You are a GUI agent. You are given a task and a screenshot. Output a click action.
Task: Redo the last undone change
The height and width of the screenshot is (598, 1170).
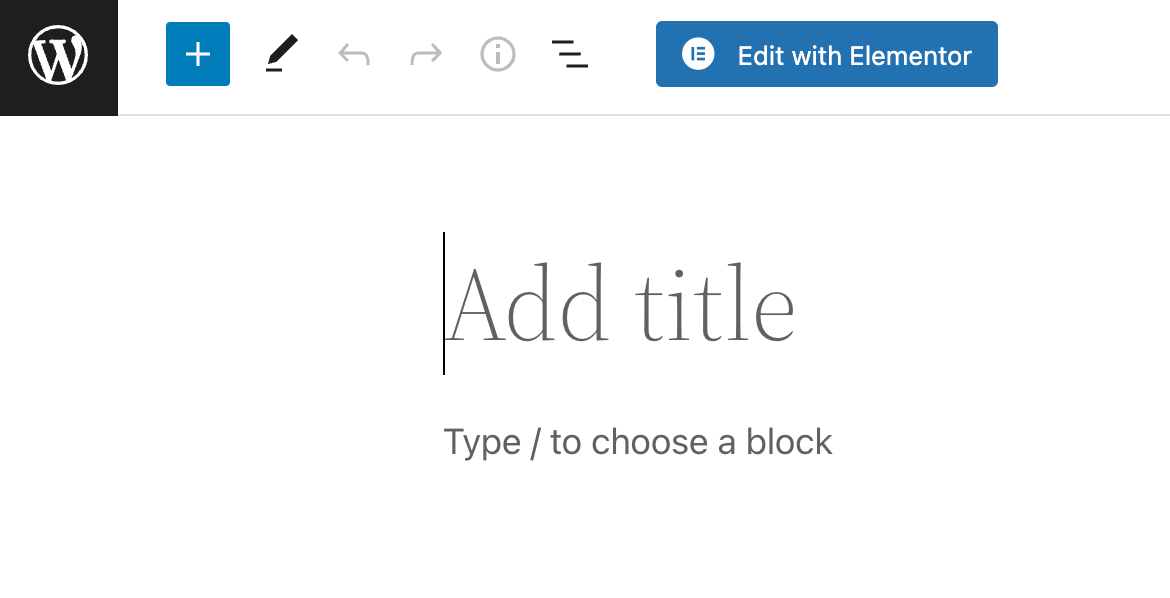tap(426, 54)
